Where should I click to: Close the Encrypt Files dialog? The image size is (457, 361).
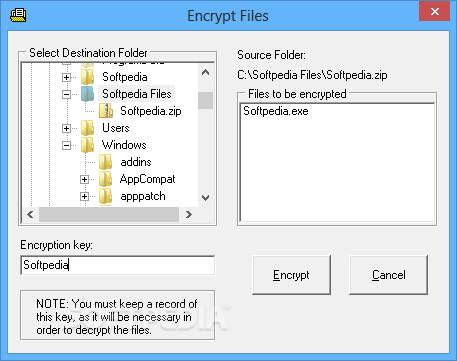[x=435, y=12]
